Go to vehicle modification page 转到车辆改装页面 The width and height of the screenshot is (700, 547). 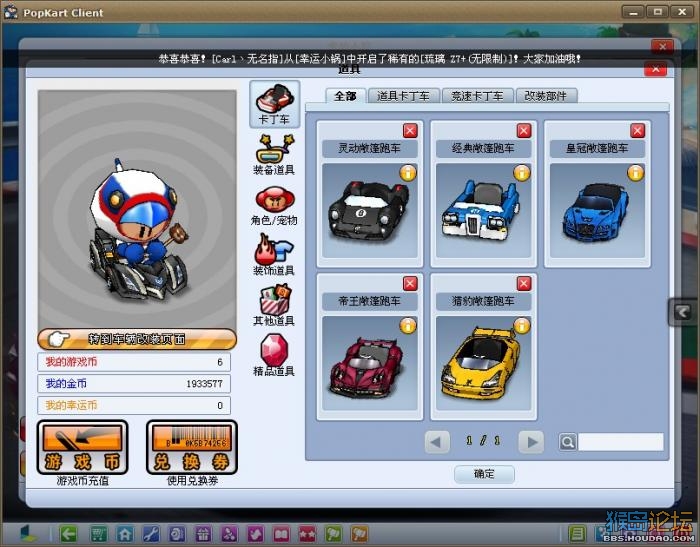pos(137,339)
